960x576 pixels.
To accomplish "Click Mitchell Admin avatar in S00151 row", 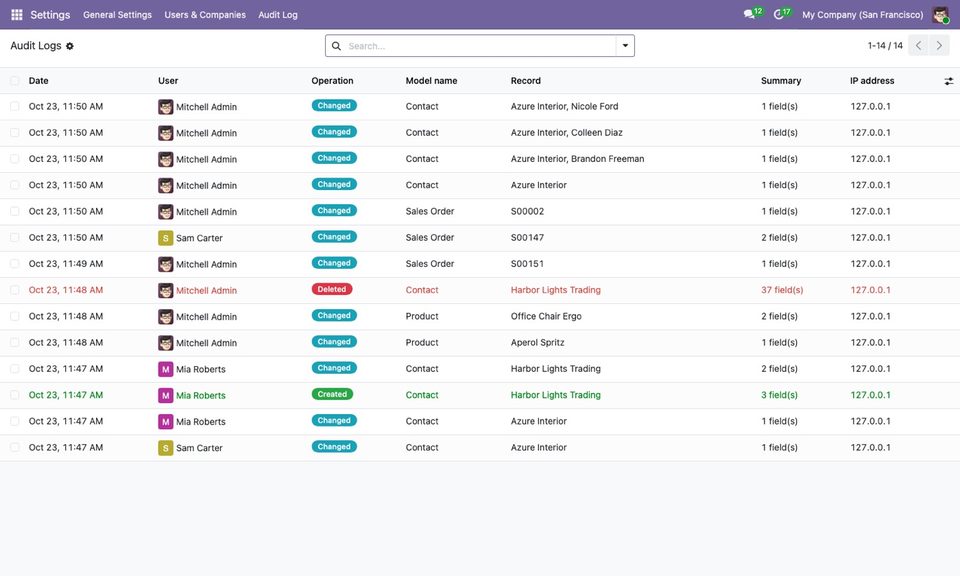I will coord(165,264).
